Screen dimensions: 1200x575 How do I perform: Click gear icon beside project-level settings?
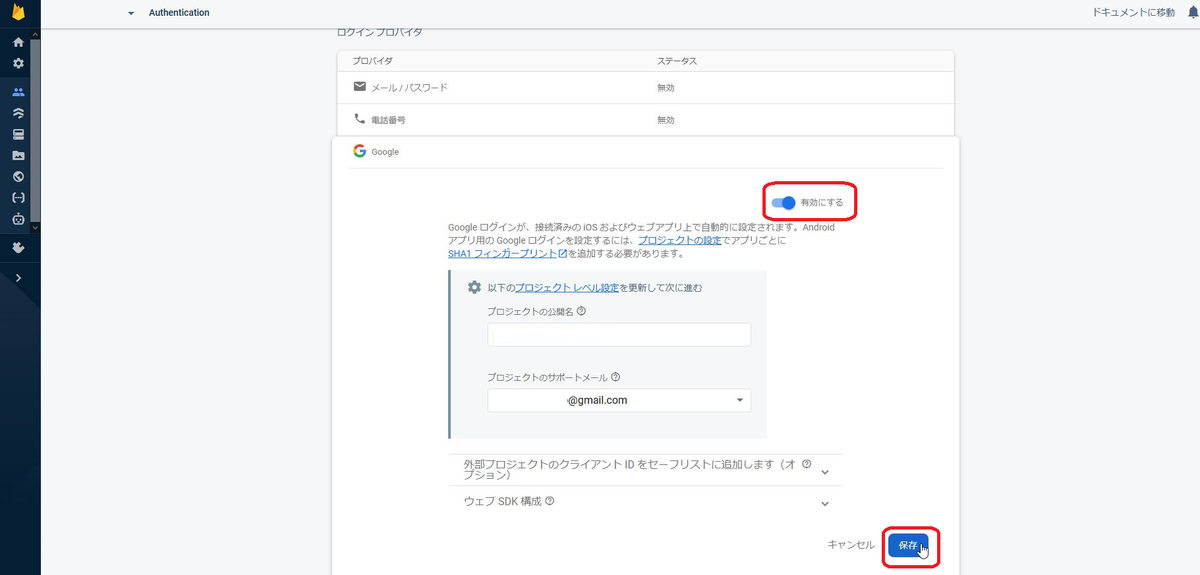coord(475,288)
